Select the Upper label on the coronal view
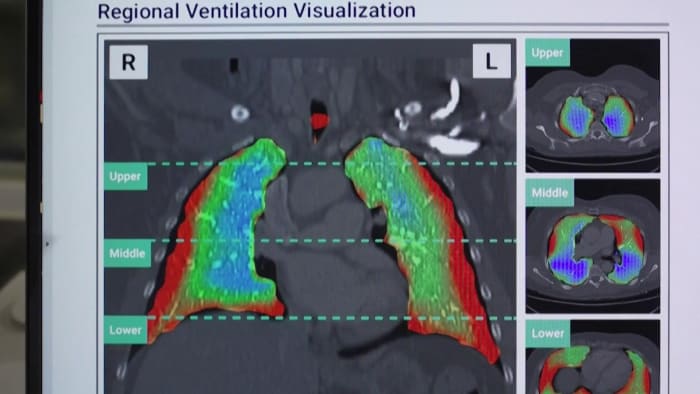Screen dimensions: 700x394 tap(125, 177)
